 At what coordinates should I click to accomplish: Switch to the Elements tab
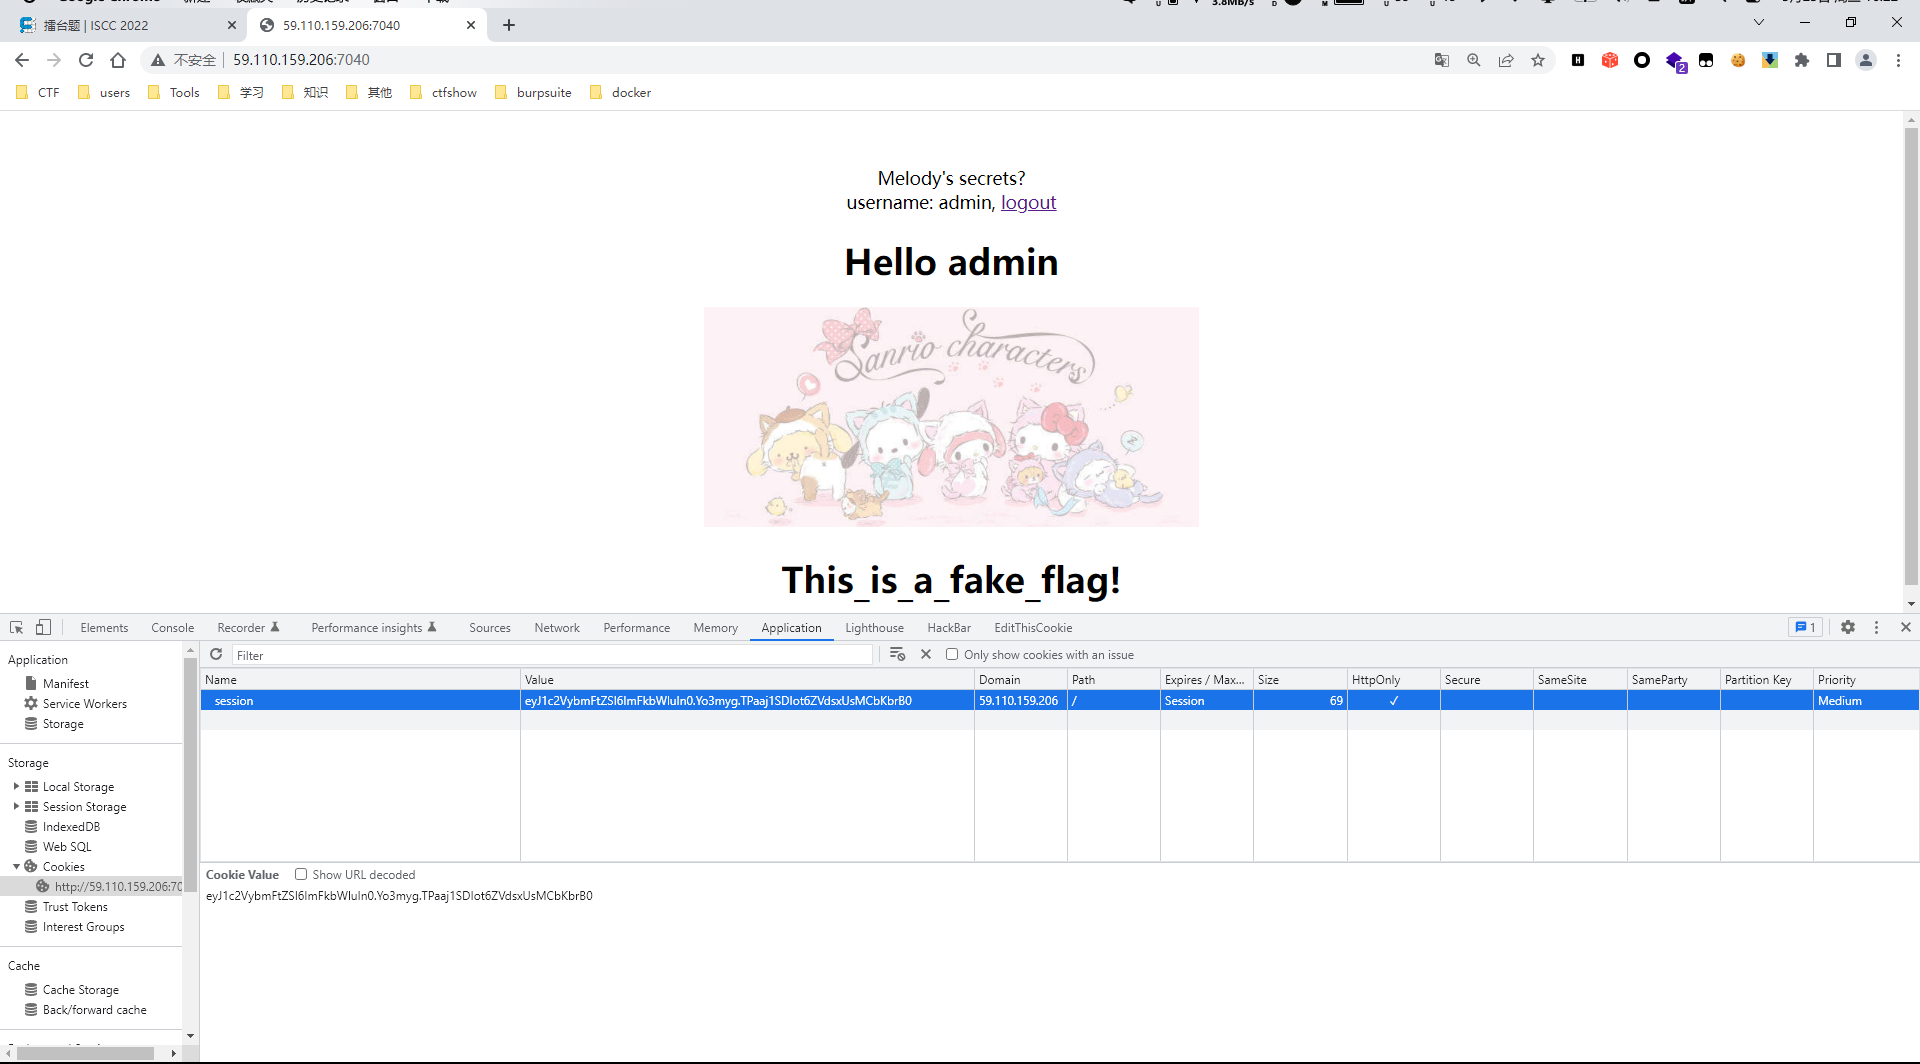[x=104, y=627]
